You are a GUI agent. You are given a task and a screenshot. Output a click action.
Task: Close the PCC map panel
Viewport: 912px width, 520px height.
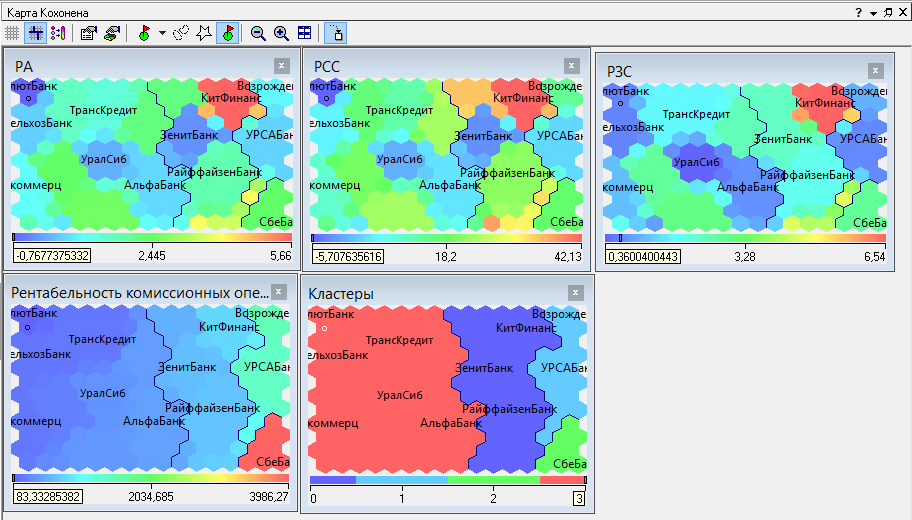tap(571, 66)
